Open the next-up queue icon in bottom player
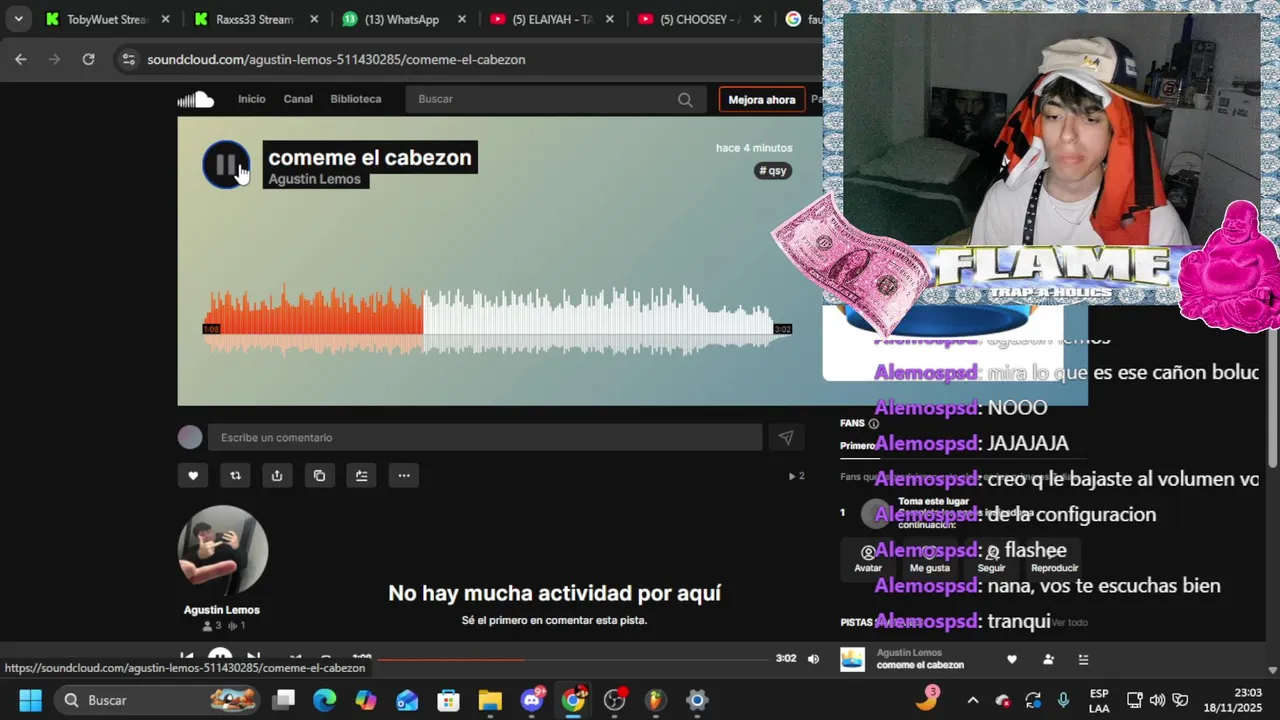 pos(1083,659)
